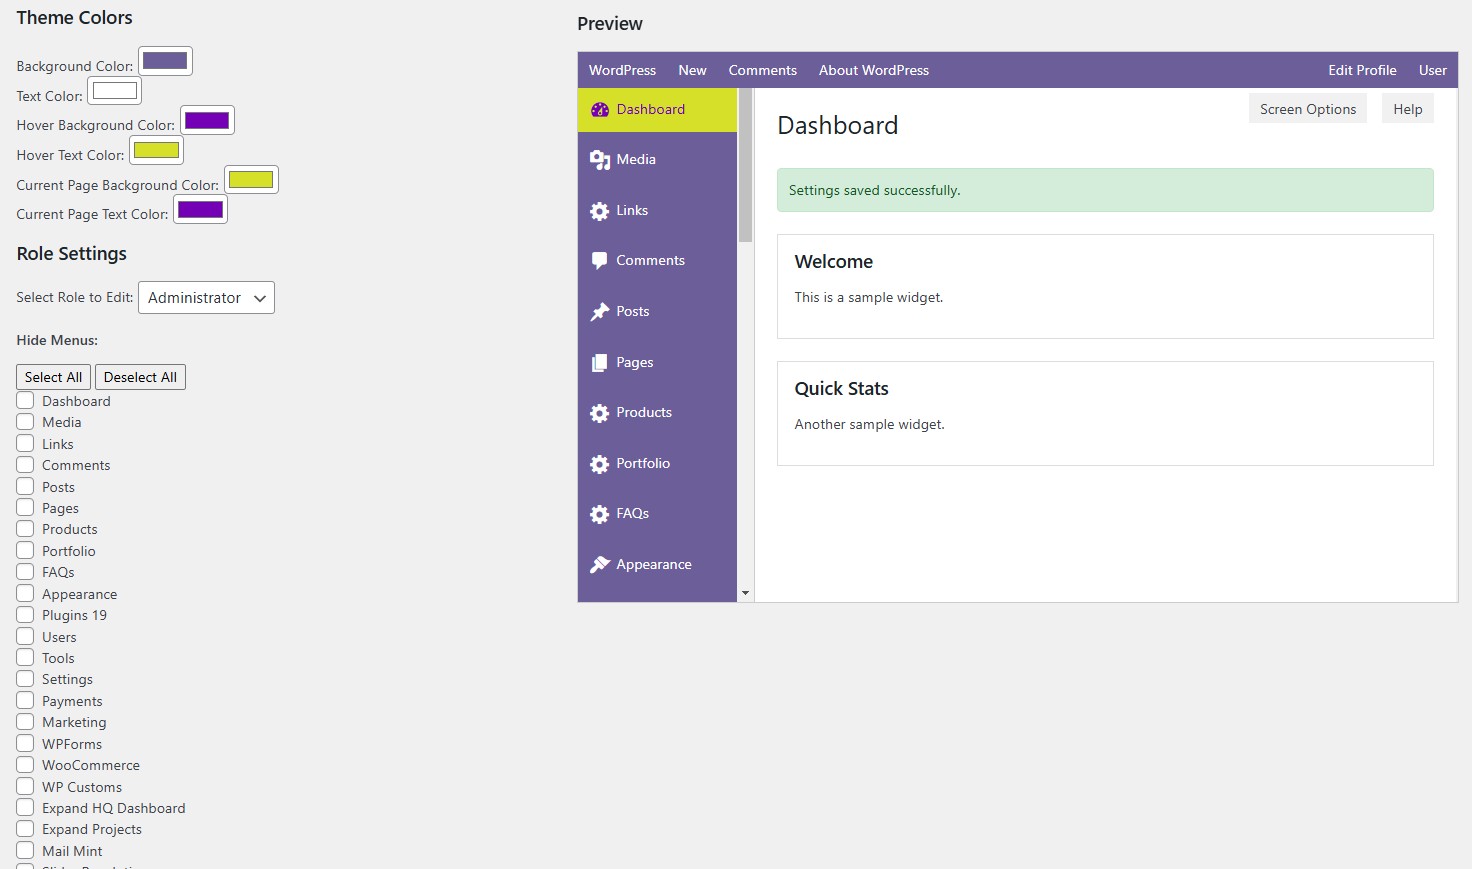Viewport: 1472px width, 869px height.
Task: Tick the Settings hide menu checkbox
Action: [x=25, y=679]
